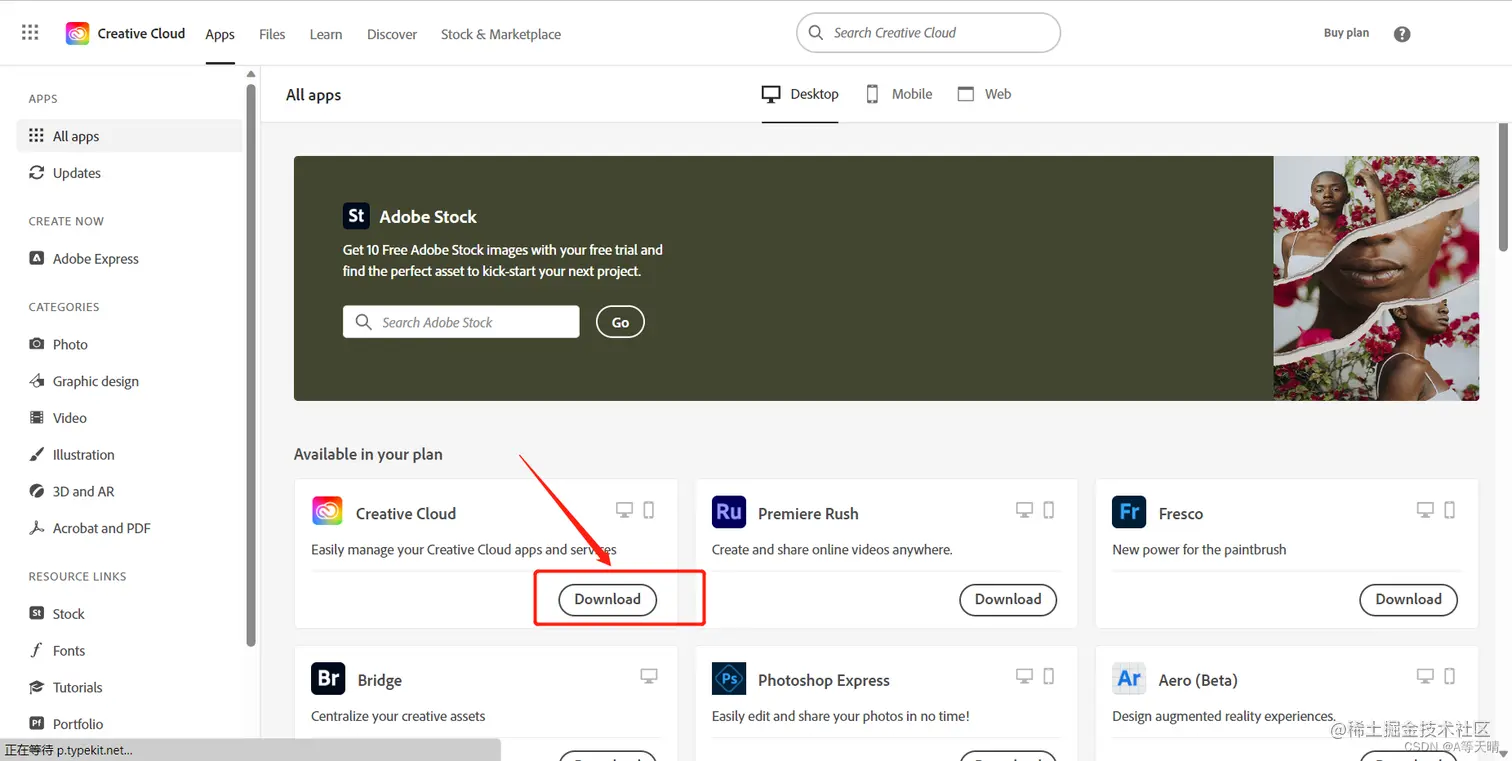This screenshot has width=1512, height=761.
Task: Click the Creative Cloud logo in header
Action: coord(77,33)
